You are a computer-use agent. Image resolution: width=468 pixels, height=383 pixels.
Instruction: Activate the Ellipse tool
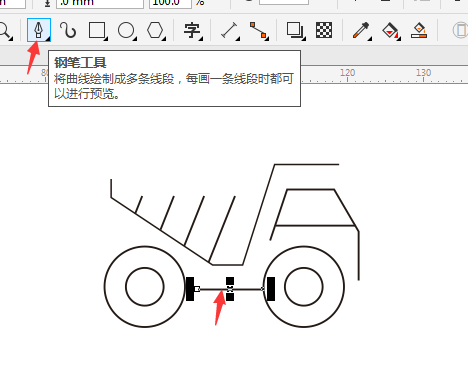[127, 31]
